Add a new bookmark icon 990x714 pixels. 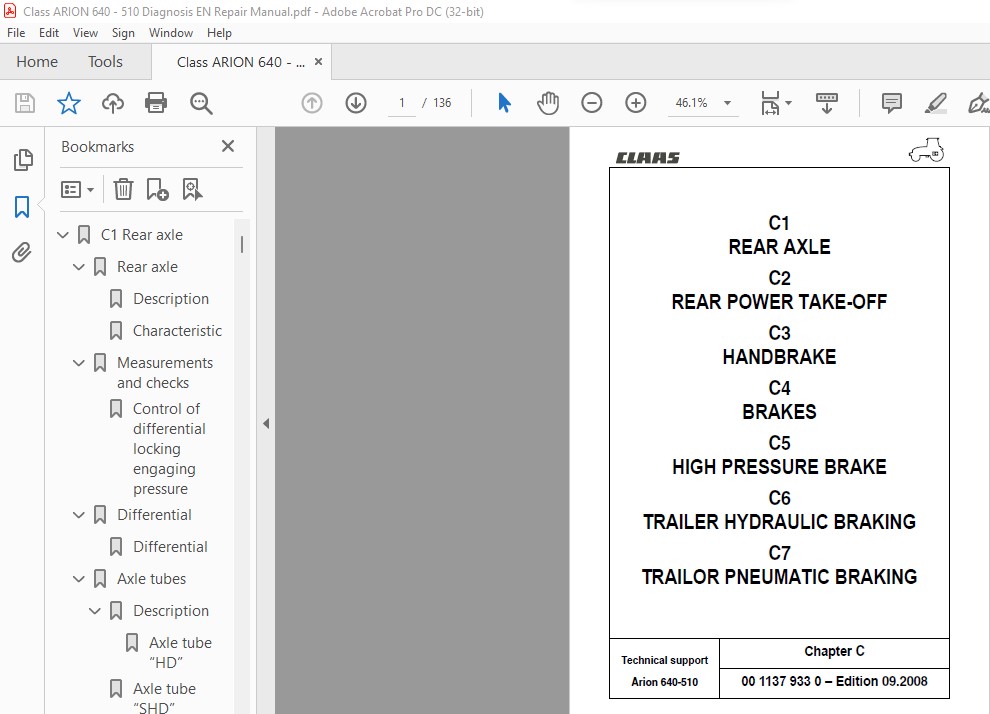tap(157, 189)
